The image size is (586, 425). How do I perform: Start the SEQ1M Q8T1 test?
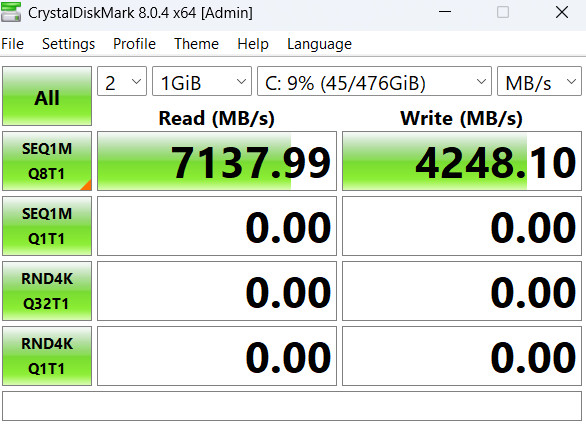pos(47,161)
